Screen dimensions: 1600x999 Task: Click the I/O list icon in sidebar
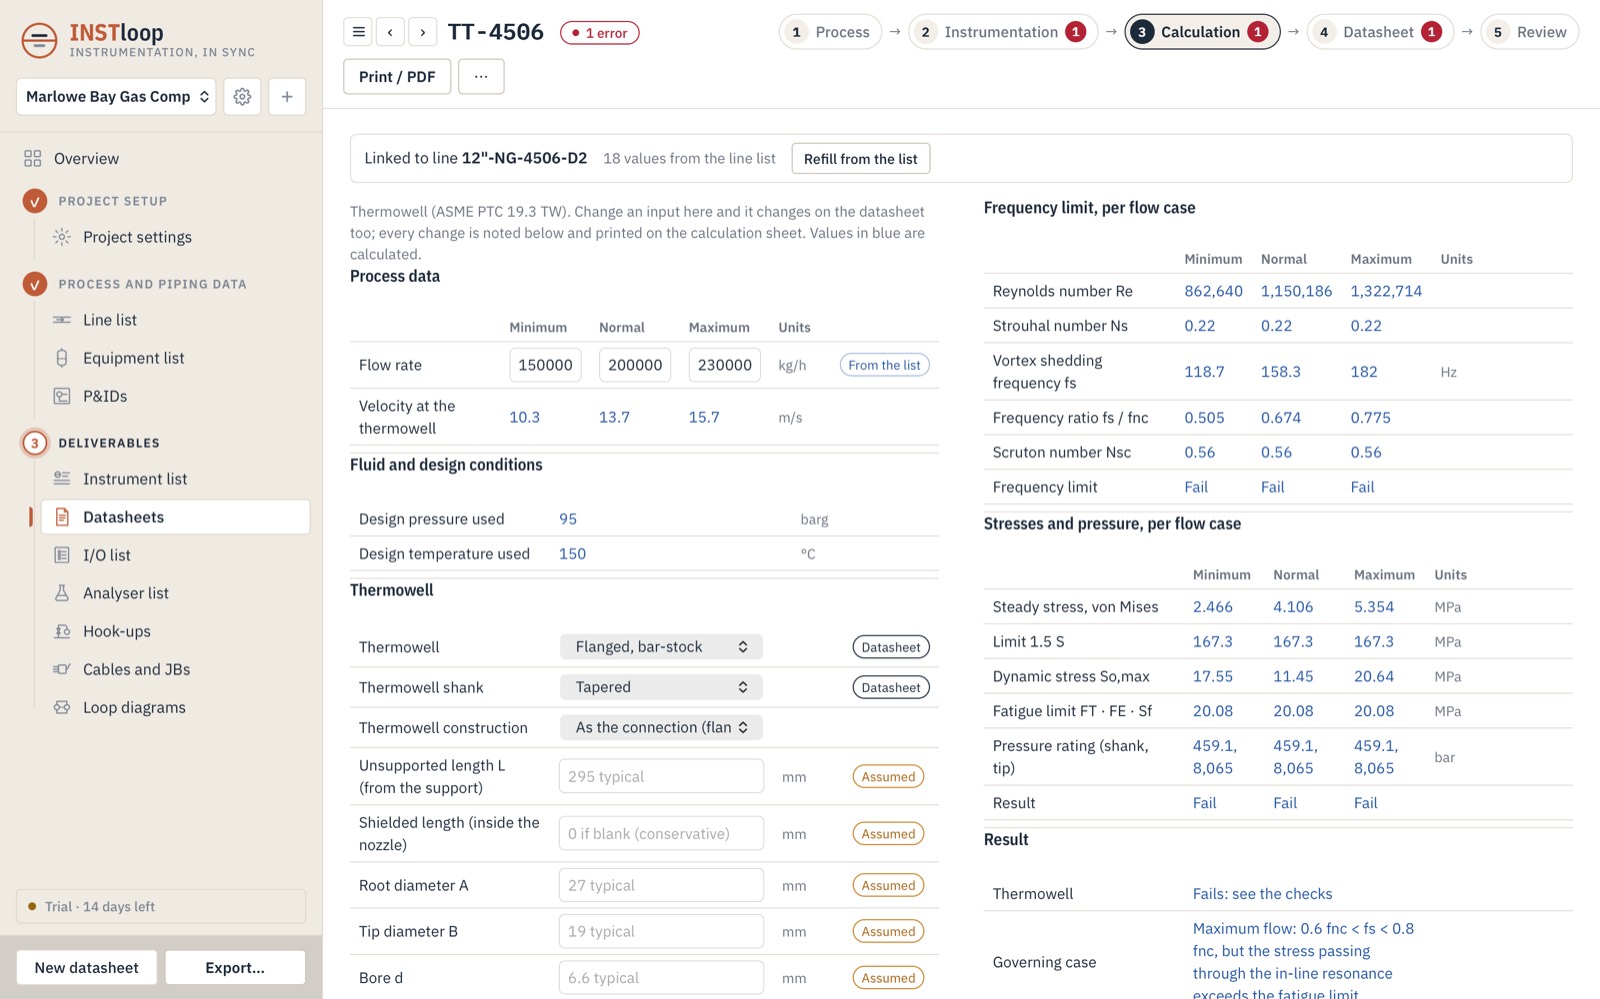(62, 555)
